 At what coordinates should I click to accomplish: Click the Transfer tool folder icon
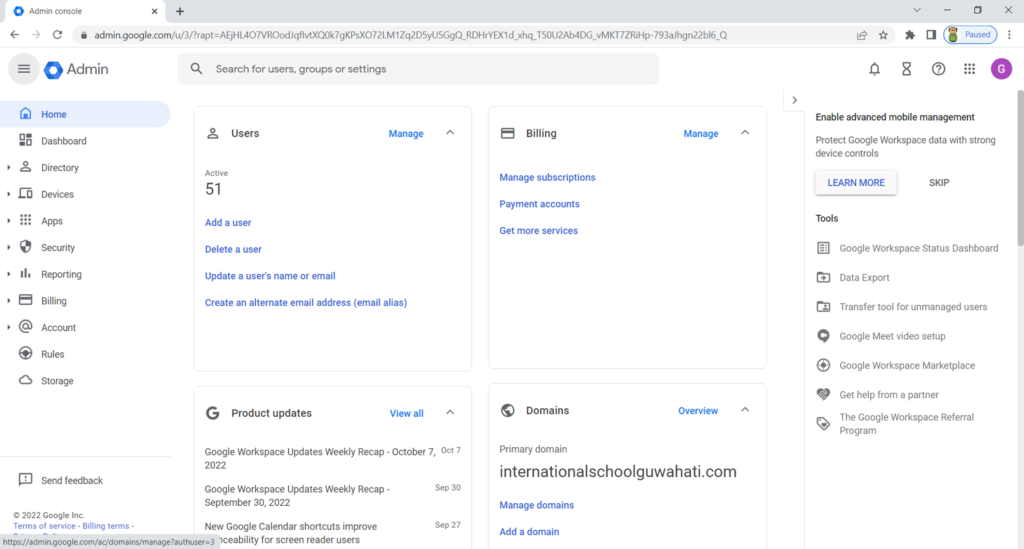coord(823,307)
